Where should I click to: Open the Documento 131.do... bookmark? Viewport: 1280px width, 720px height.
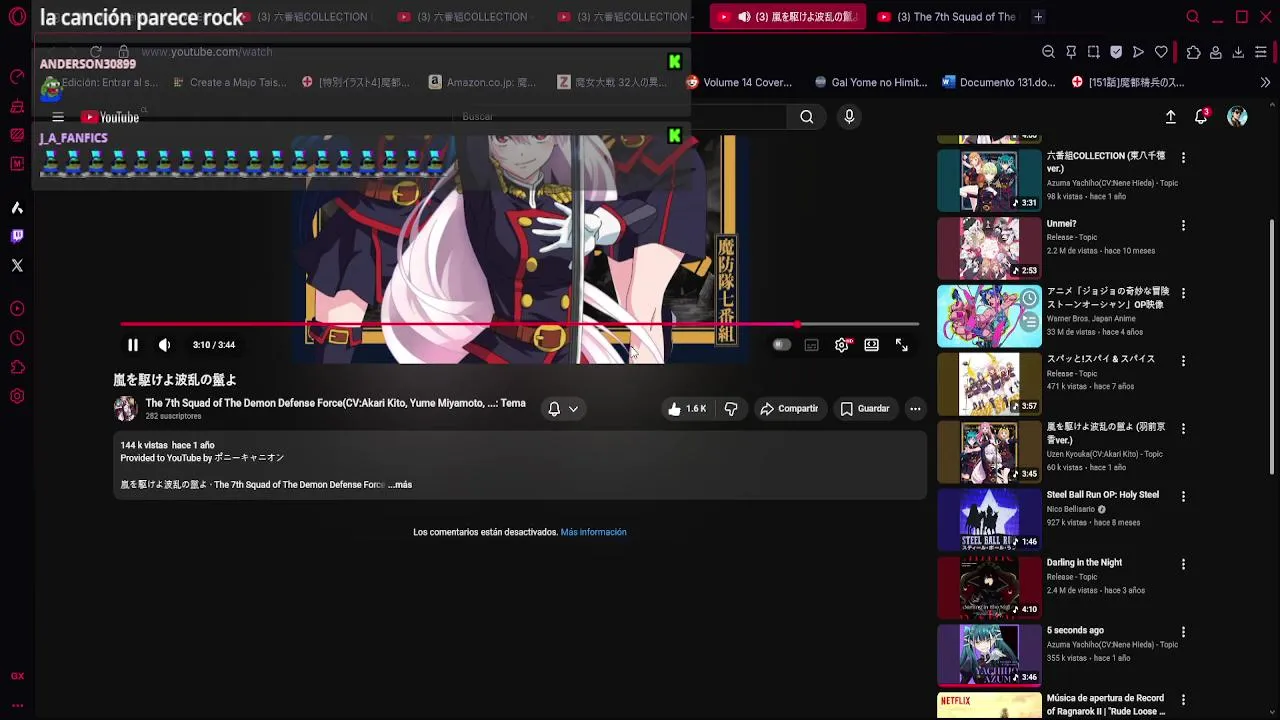[x=998, y=83]
